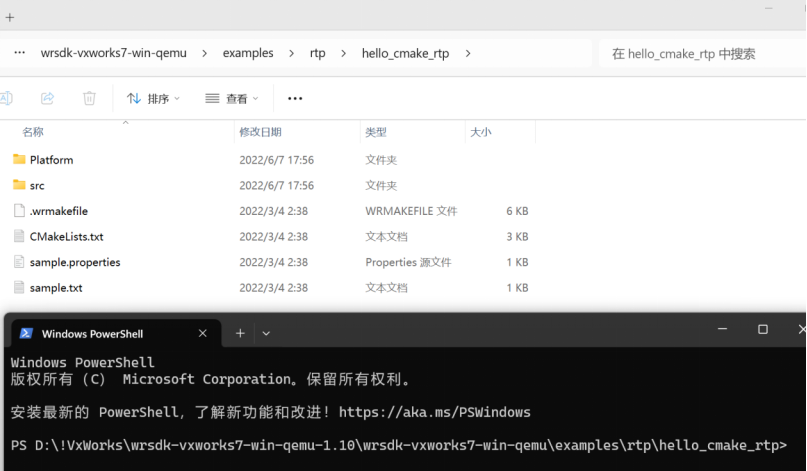Open the toolbar more options ellipsis

coord(295,98)
